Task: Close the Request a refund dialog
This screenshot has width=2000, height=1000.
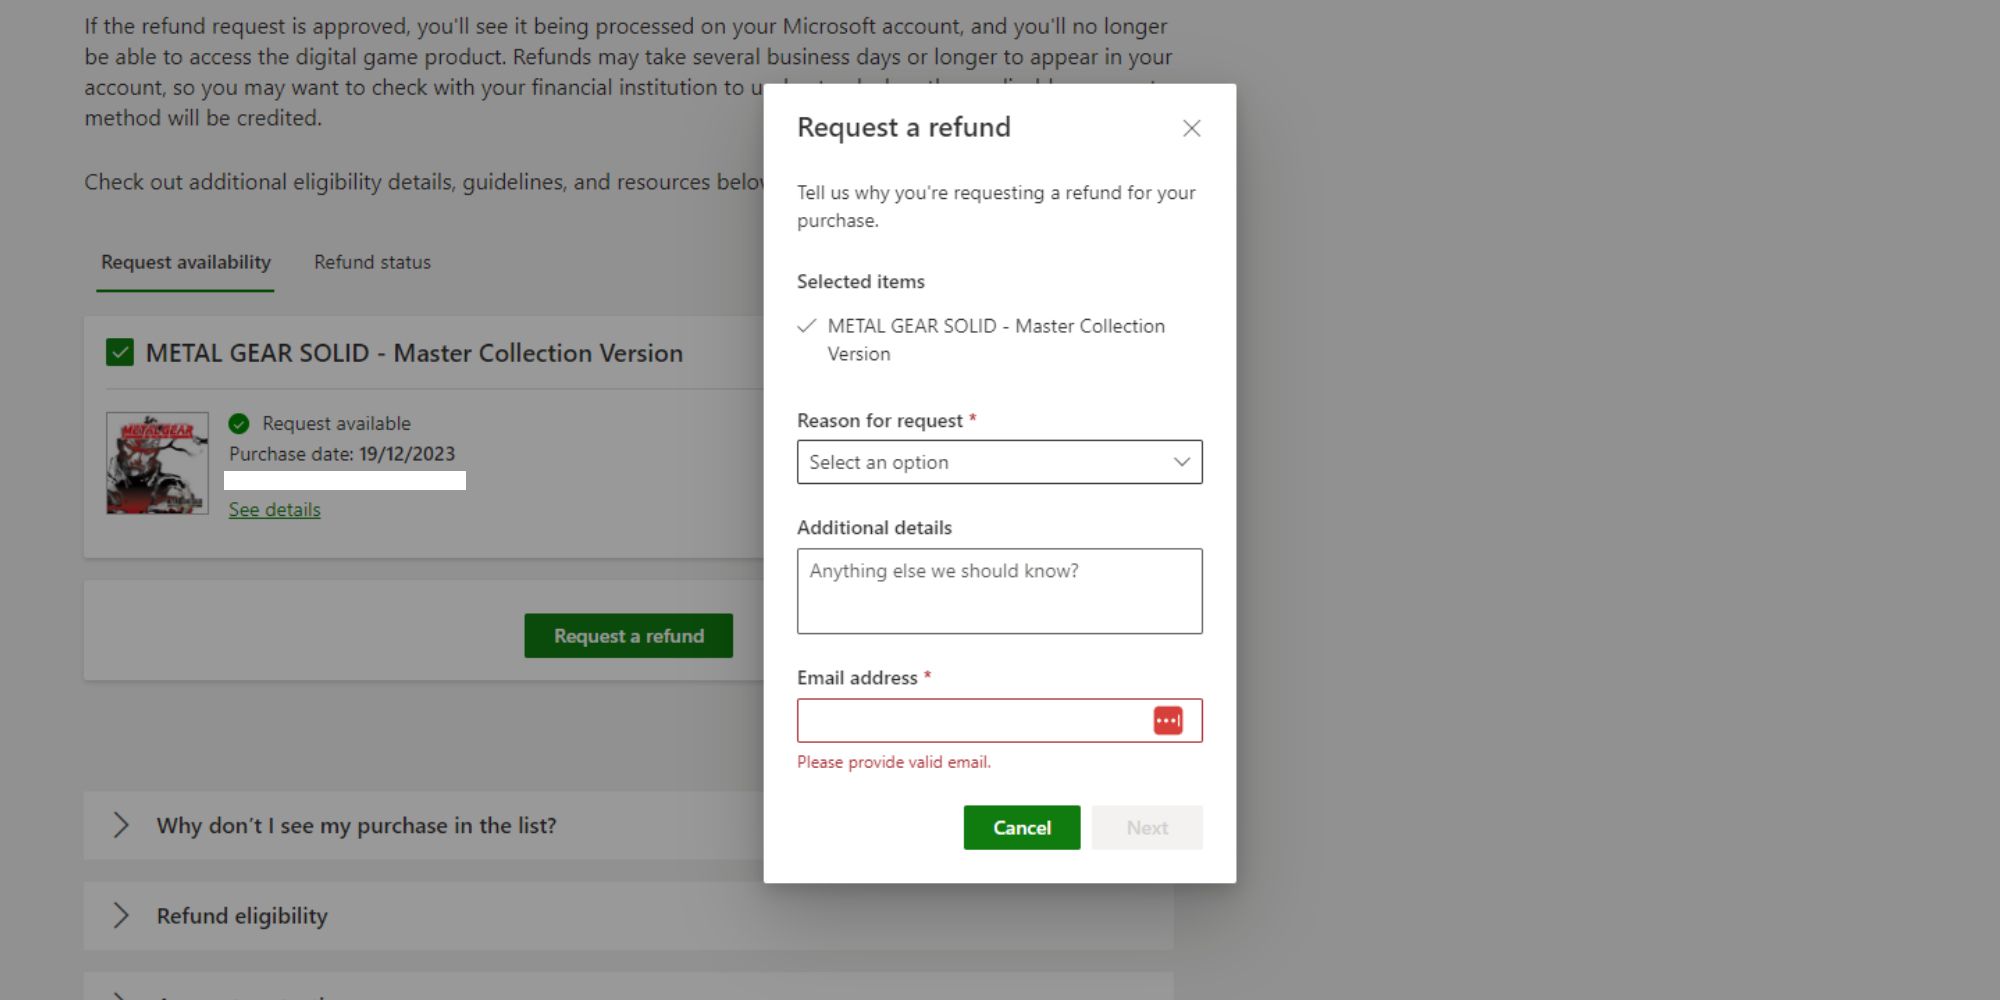Action: coord(1191,128)
